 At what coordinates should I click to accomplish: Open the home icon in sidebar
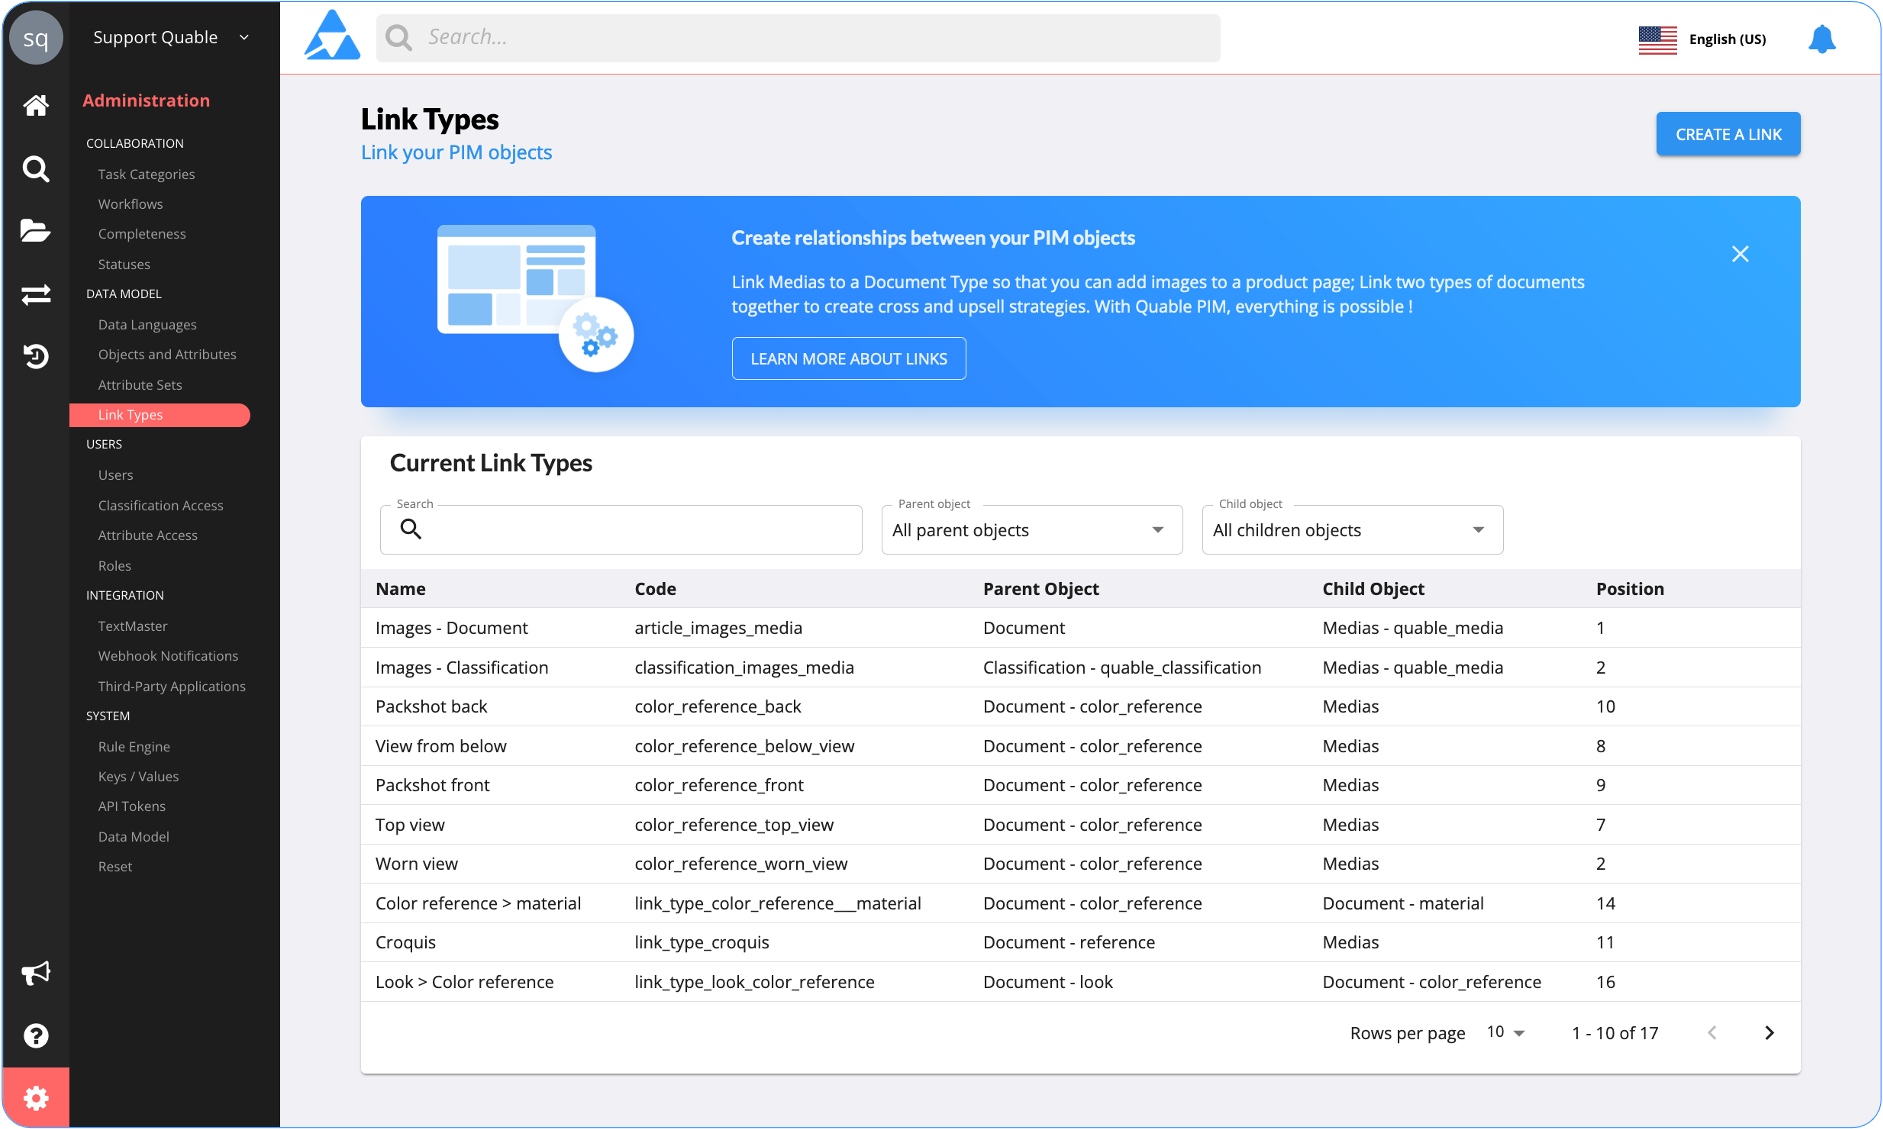pos(36,105)
